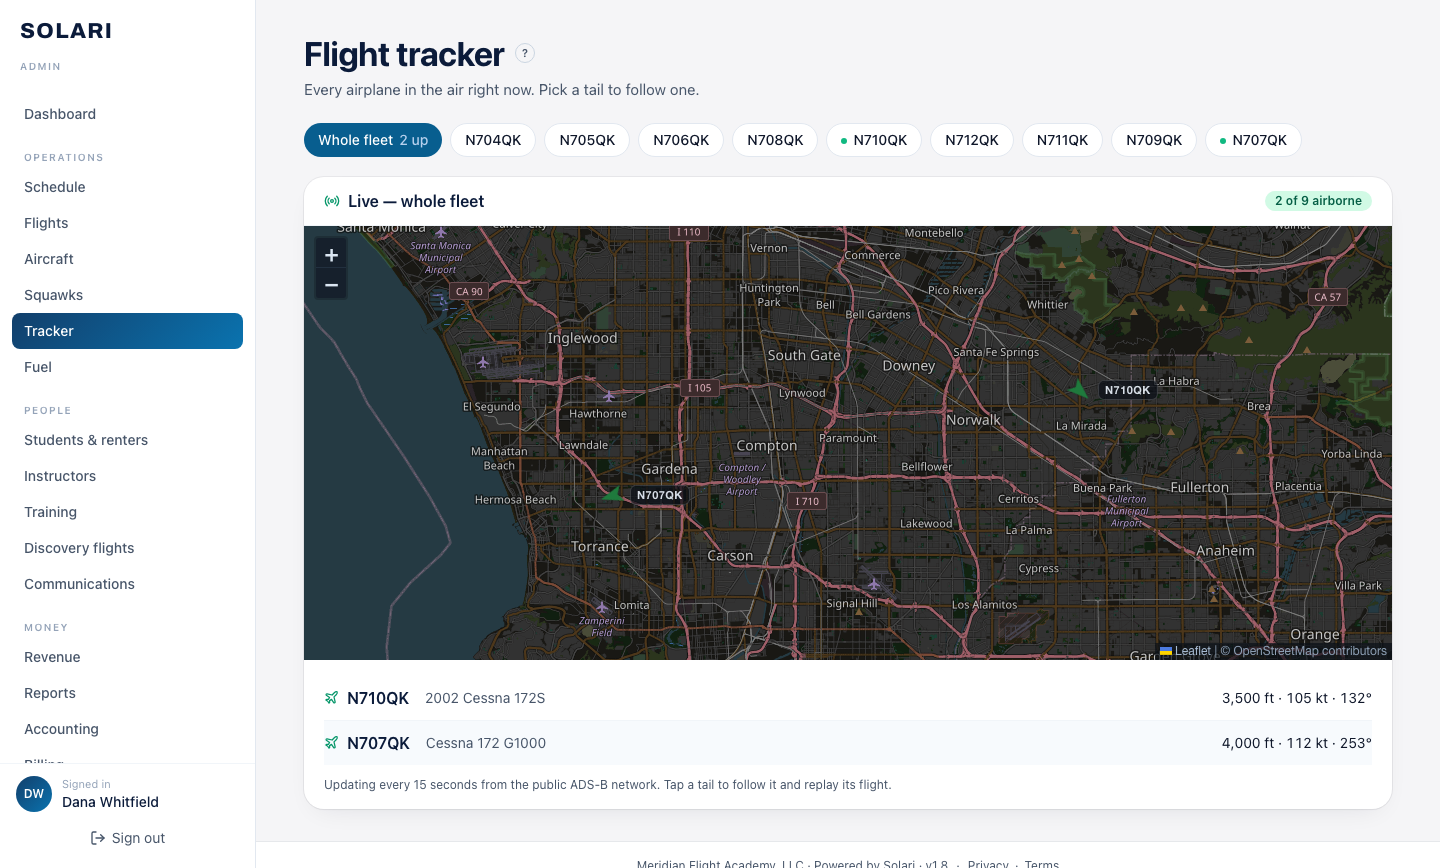Open the Accounting page
This screenshot has width=1440, height=868.
coord(127,729)
